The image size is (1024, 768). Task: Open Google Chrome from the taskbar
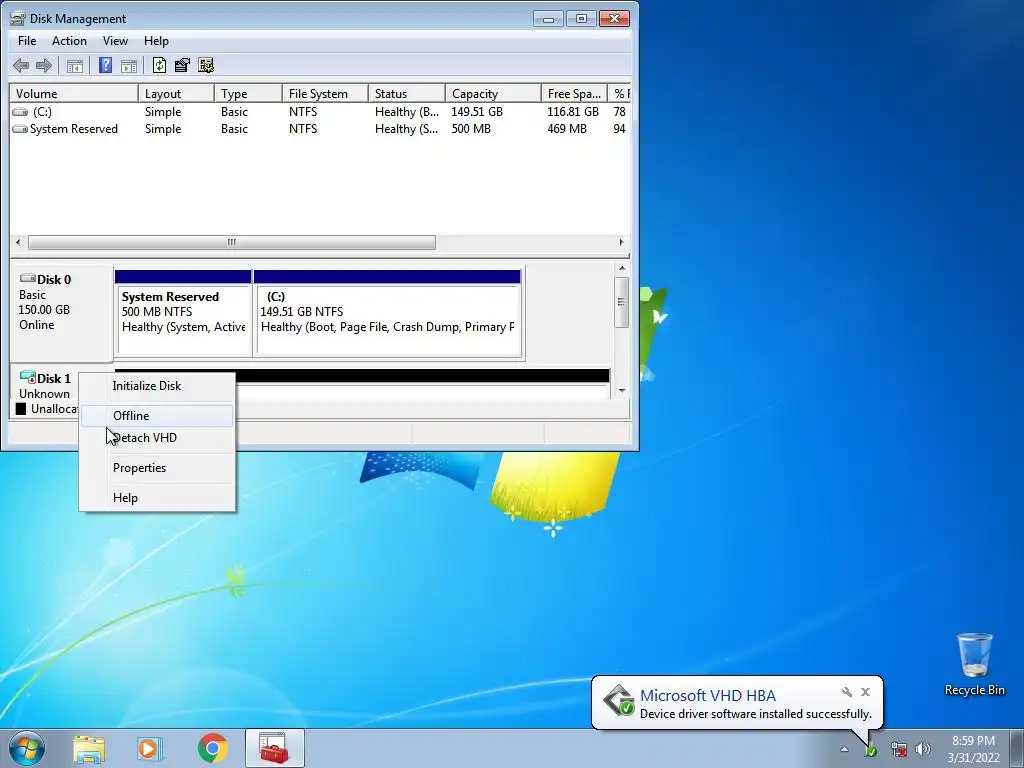click(x=212, y=748)
